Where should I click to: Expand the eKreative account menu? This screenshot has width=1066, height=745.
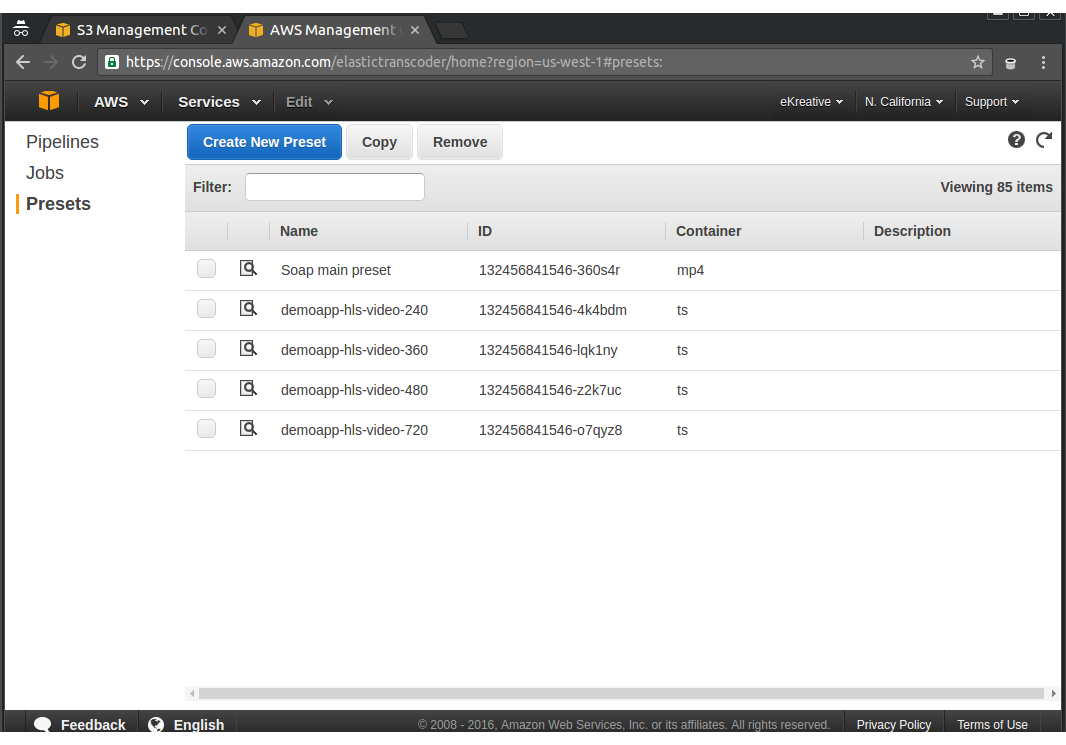pyautogui.click(x=811, y=102)
